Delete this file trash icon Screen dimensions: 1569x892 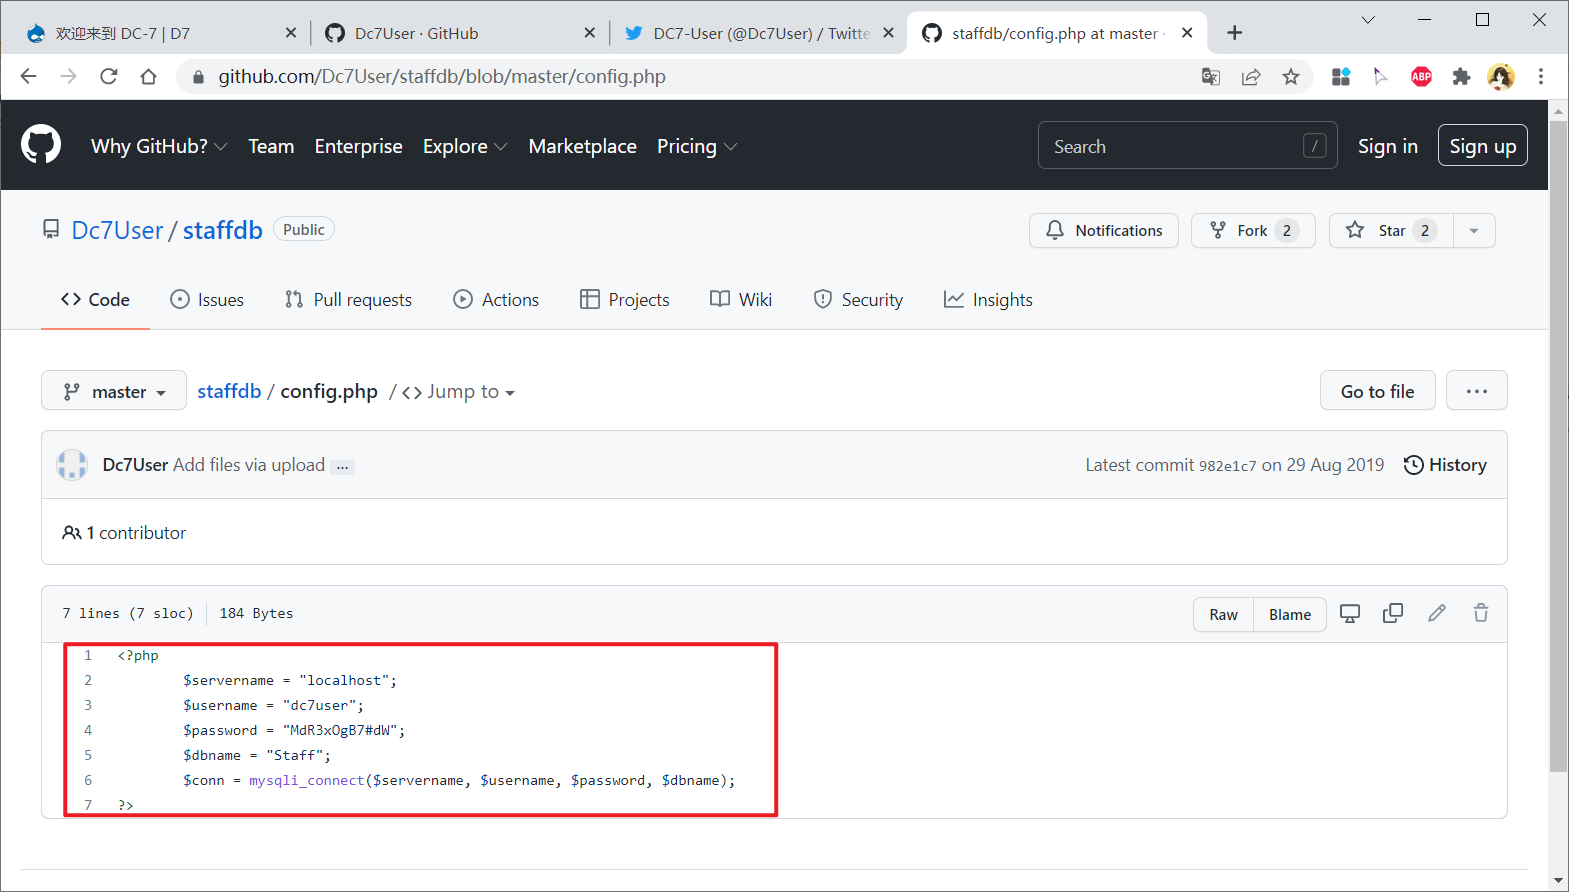[x=1481, y=614]
